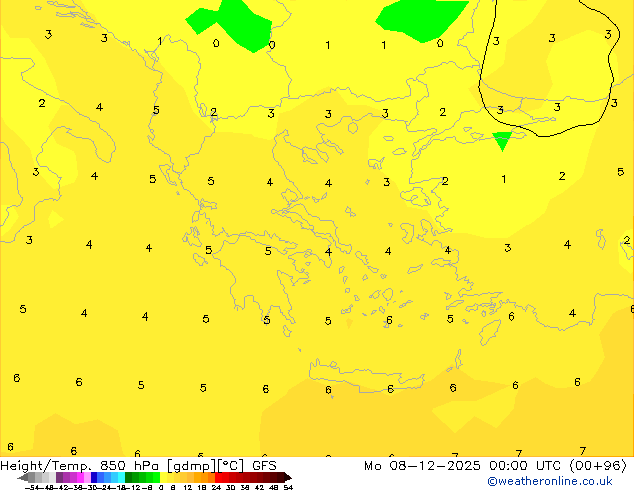Click the "Mo 08-12-2025" date text
634x490 pixels.
[422, 466]
